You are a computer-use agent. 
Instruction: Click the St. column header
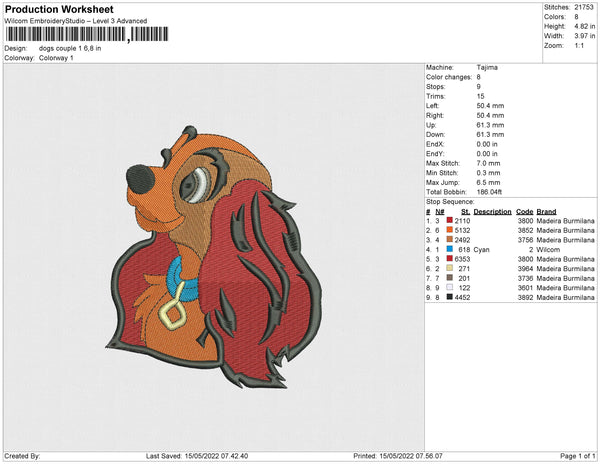point(465,212)
